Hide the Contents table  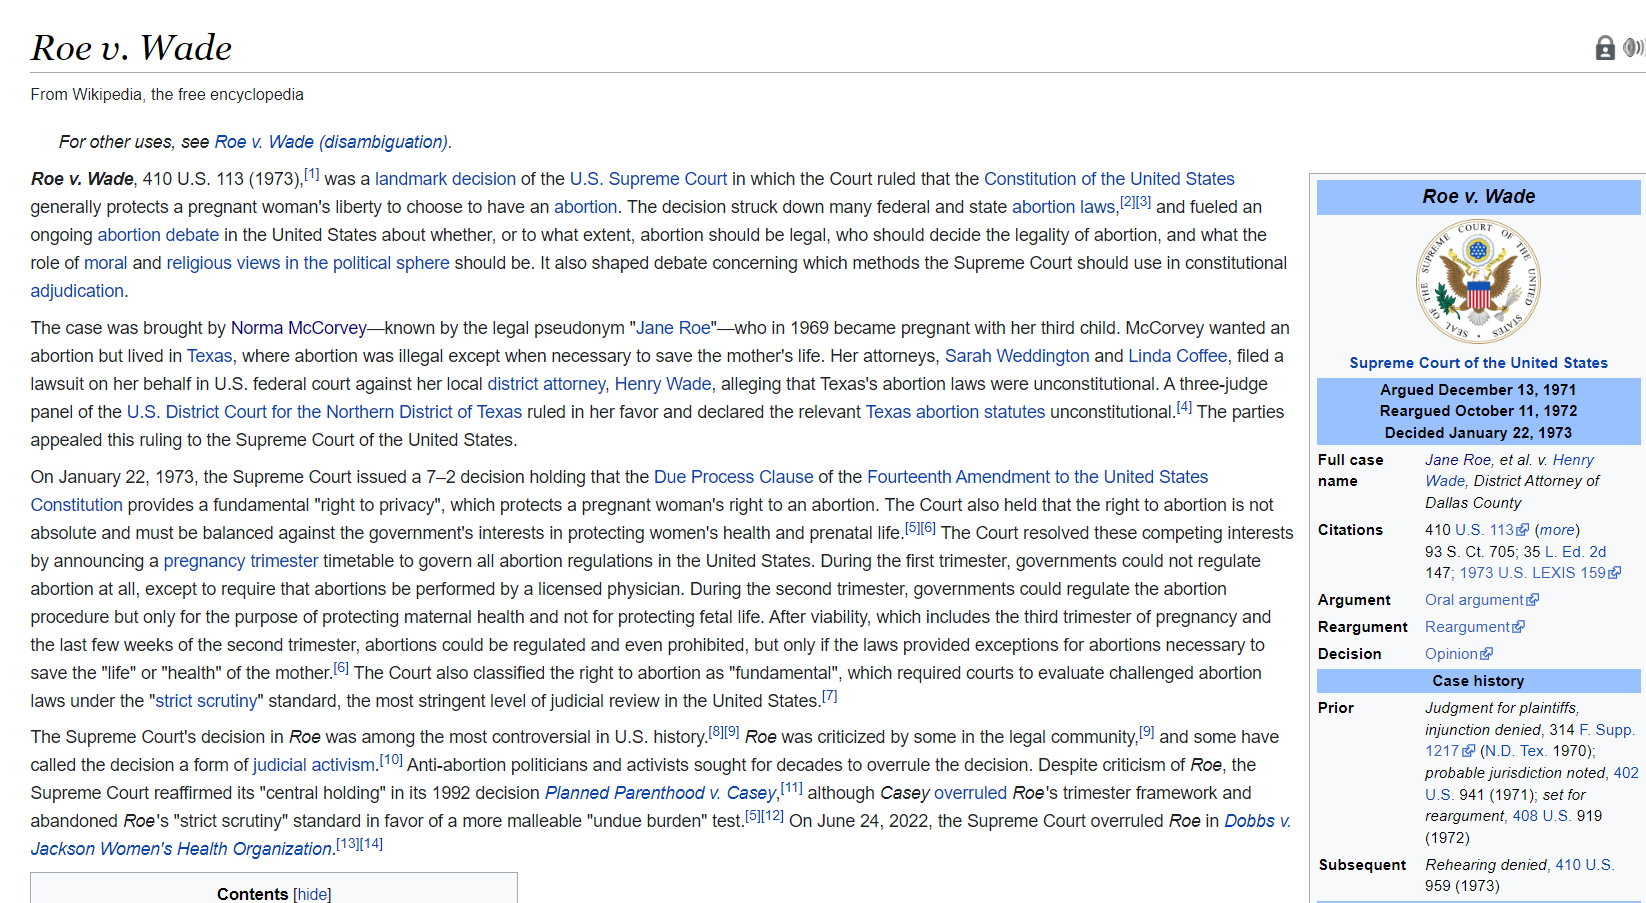pyautogui.click(x=313, y=895)
